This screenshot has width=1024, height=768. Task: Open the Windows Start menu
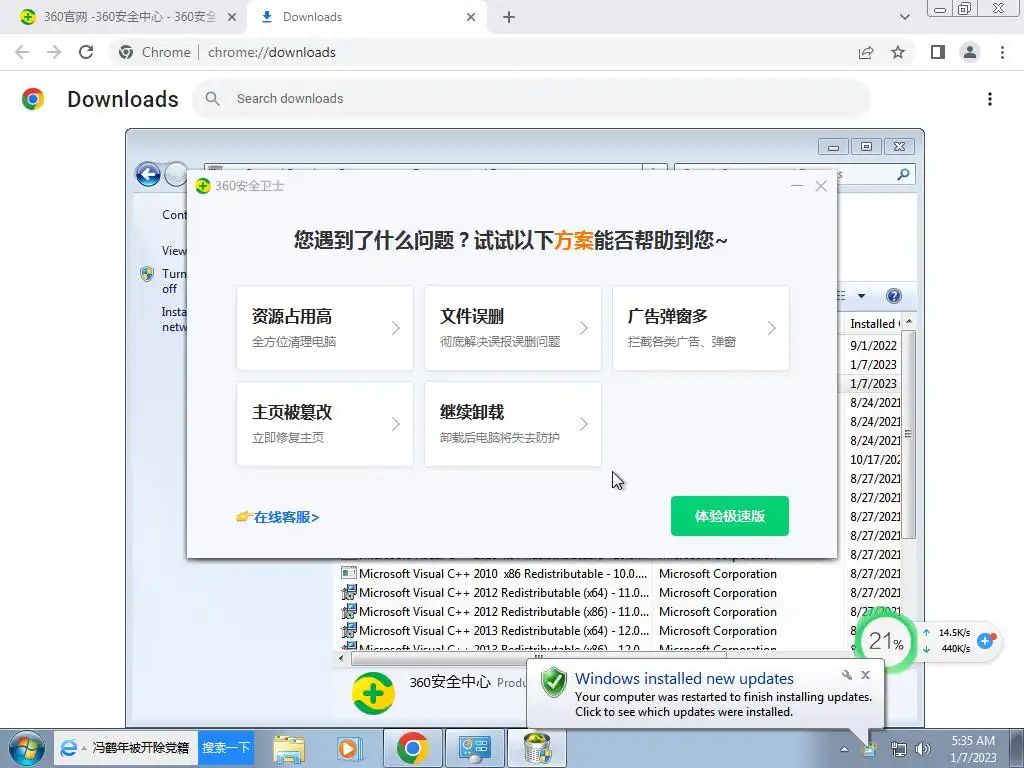pyautogui.click(x=26, y=748)
